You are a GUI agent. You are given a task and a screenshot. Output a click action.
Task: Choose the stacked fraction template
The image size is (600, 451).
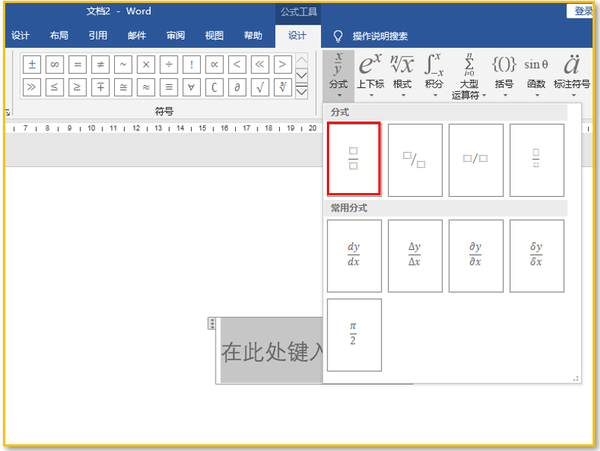[x=354, y=159]
